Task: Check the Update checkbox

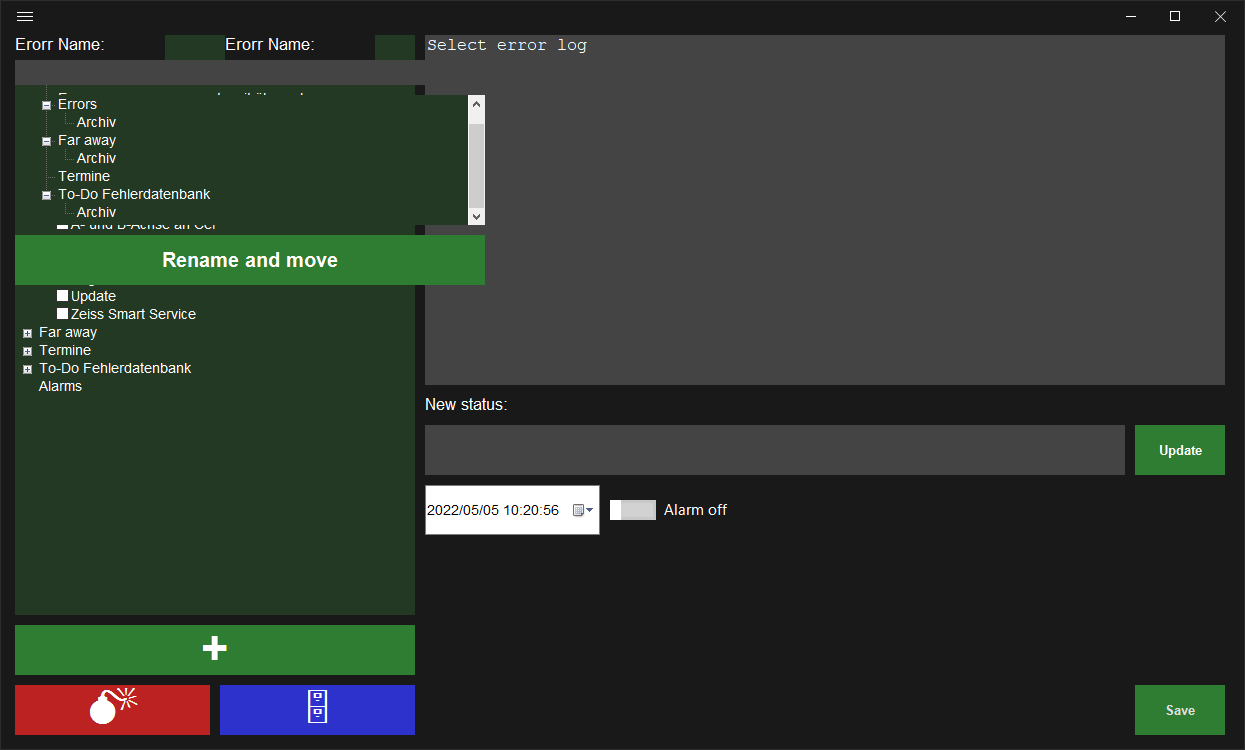Action: point(63,296)
